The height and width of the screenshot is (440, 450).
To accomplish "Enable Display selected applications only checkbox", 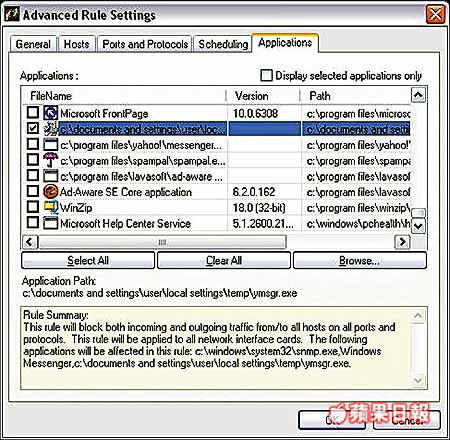I will click(266, 75).
